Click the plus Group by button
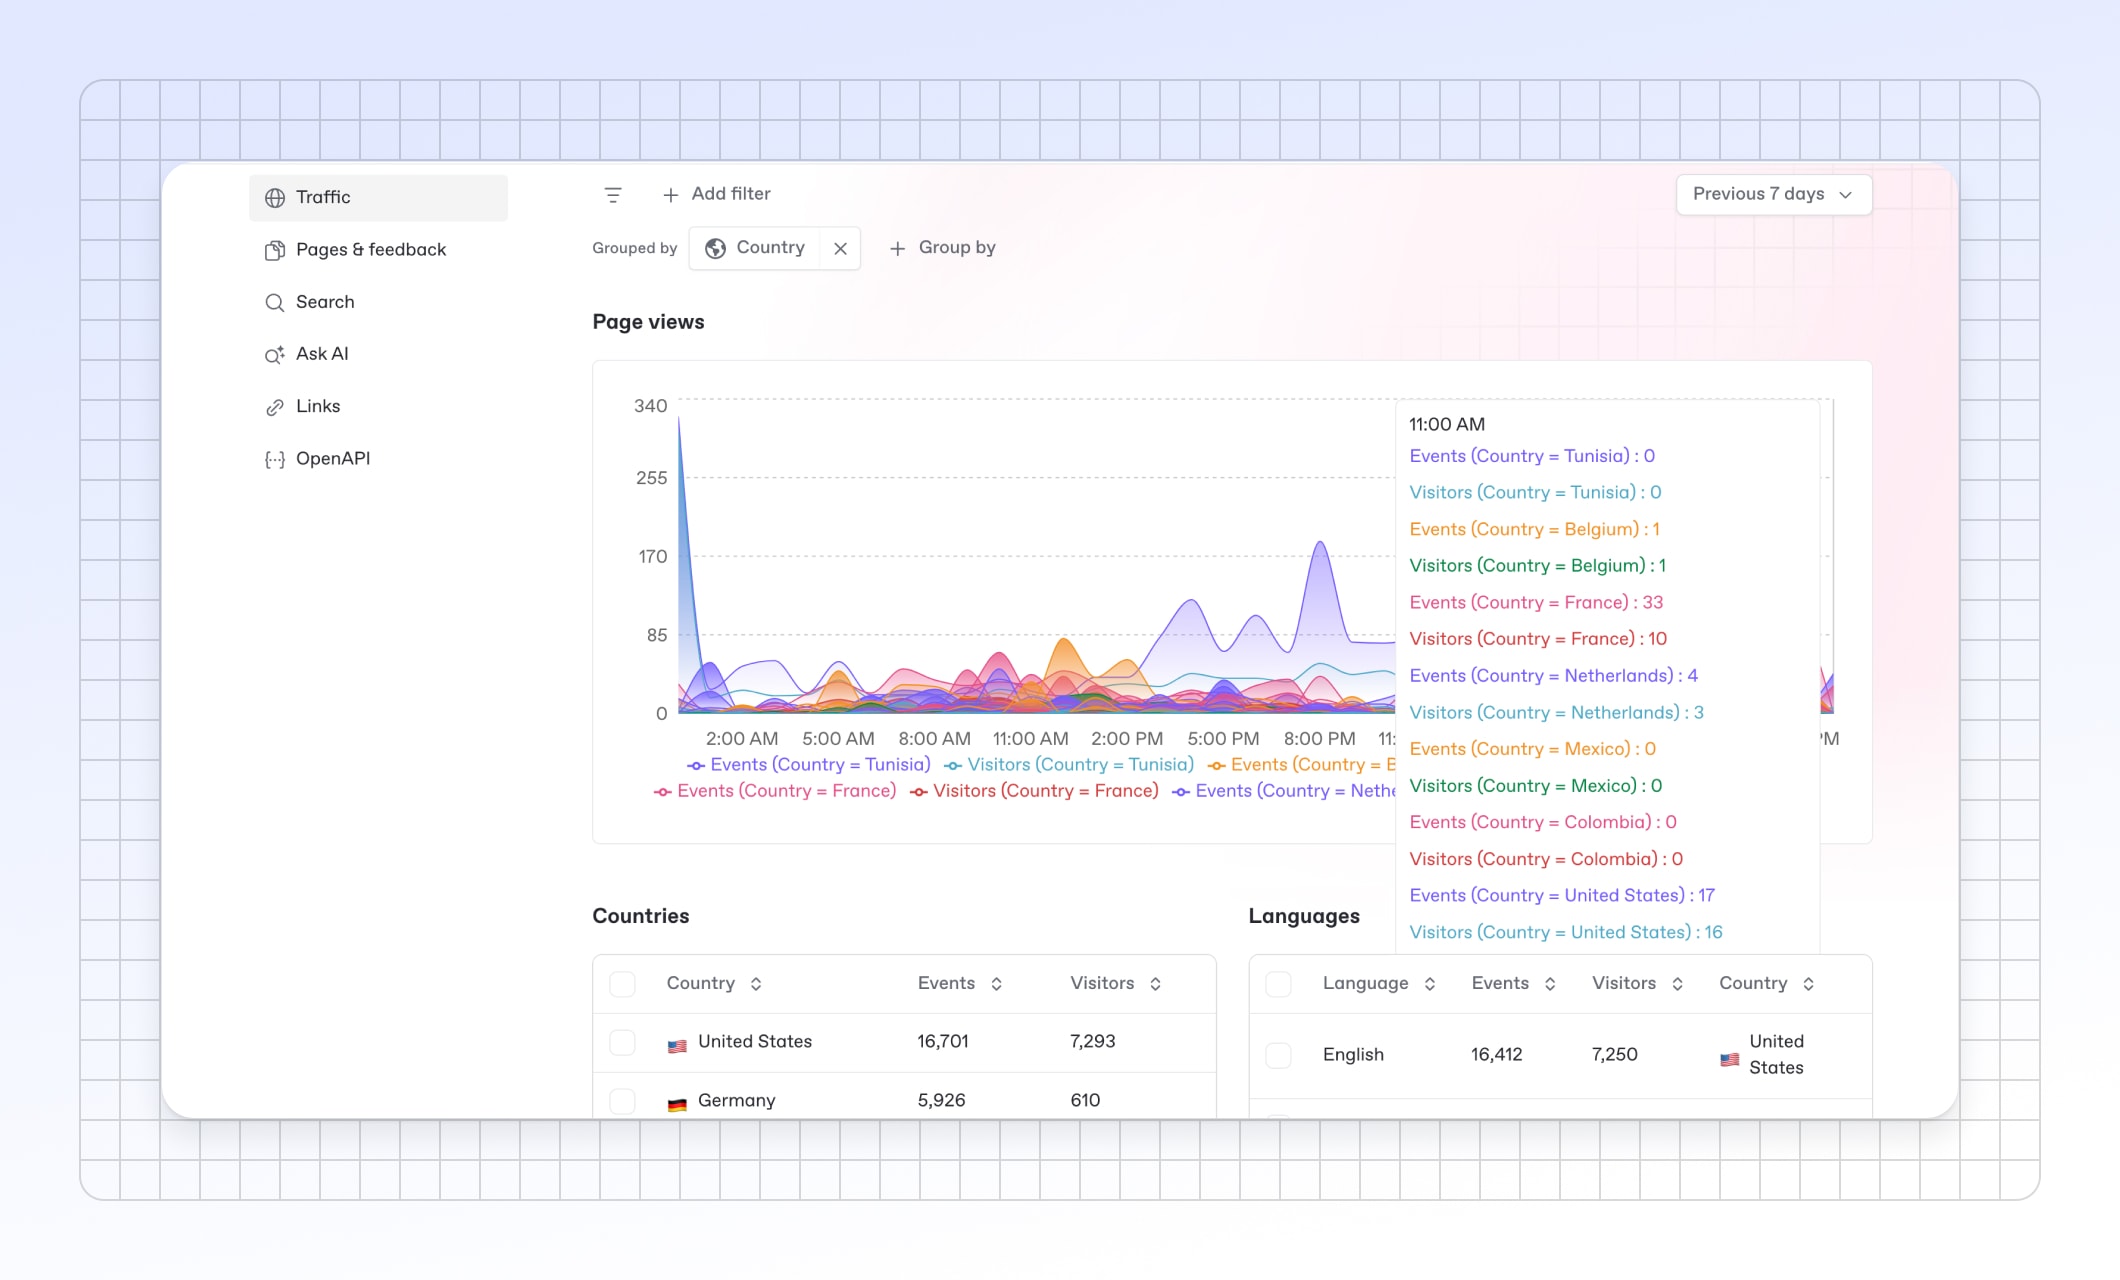This screenshot has height=1280, width=2120. [x=942, y=248]
